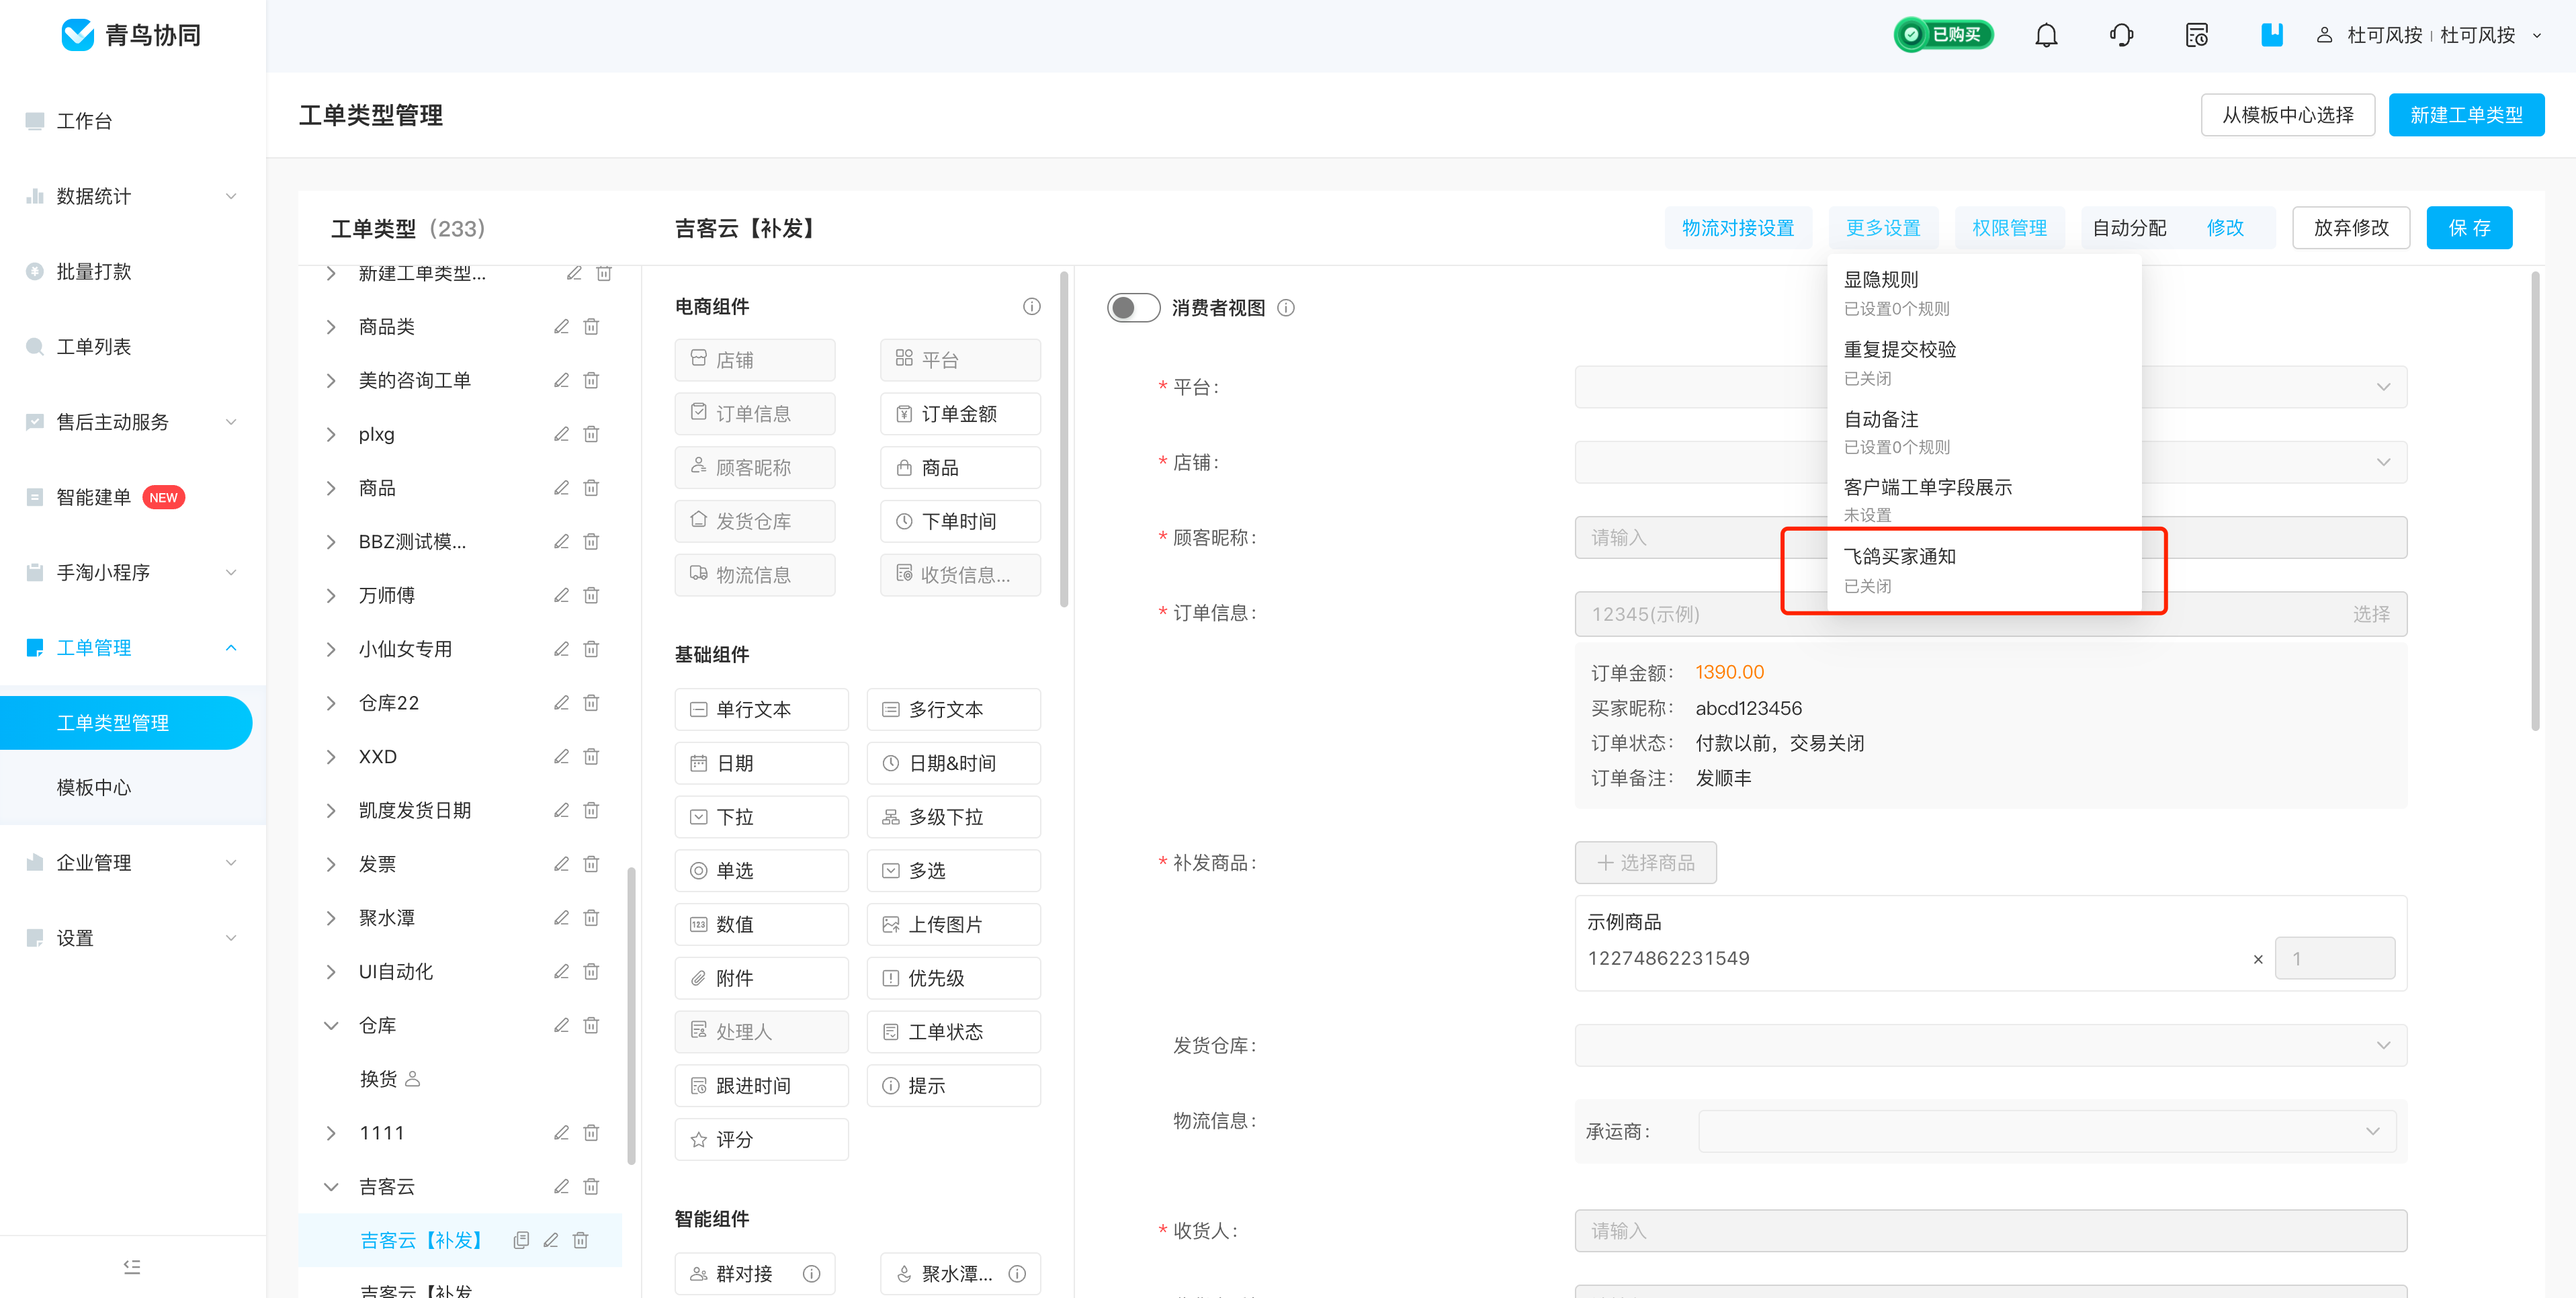Collapse the sidebar with bottom toggle icon
Image resolution: width=2576 pixels, height=1298 pixels.
[x=132, y=1266]
